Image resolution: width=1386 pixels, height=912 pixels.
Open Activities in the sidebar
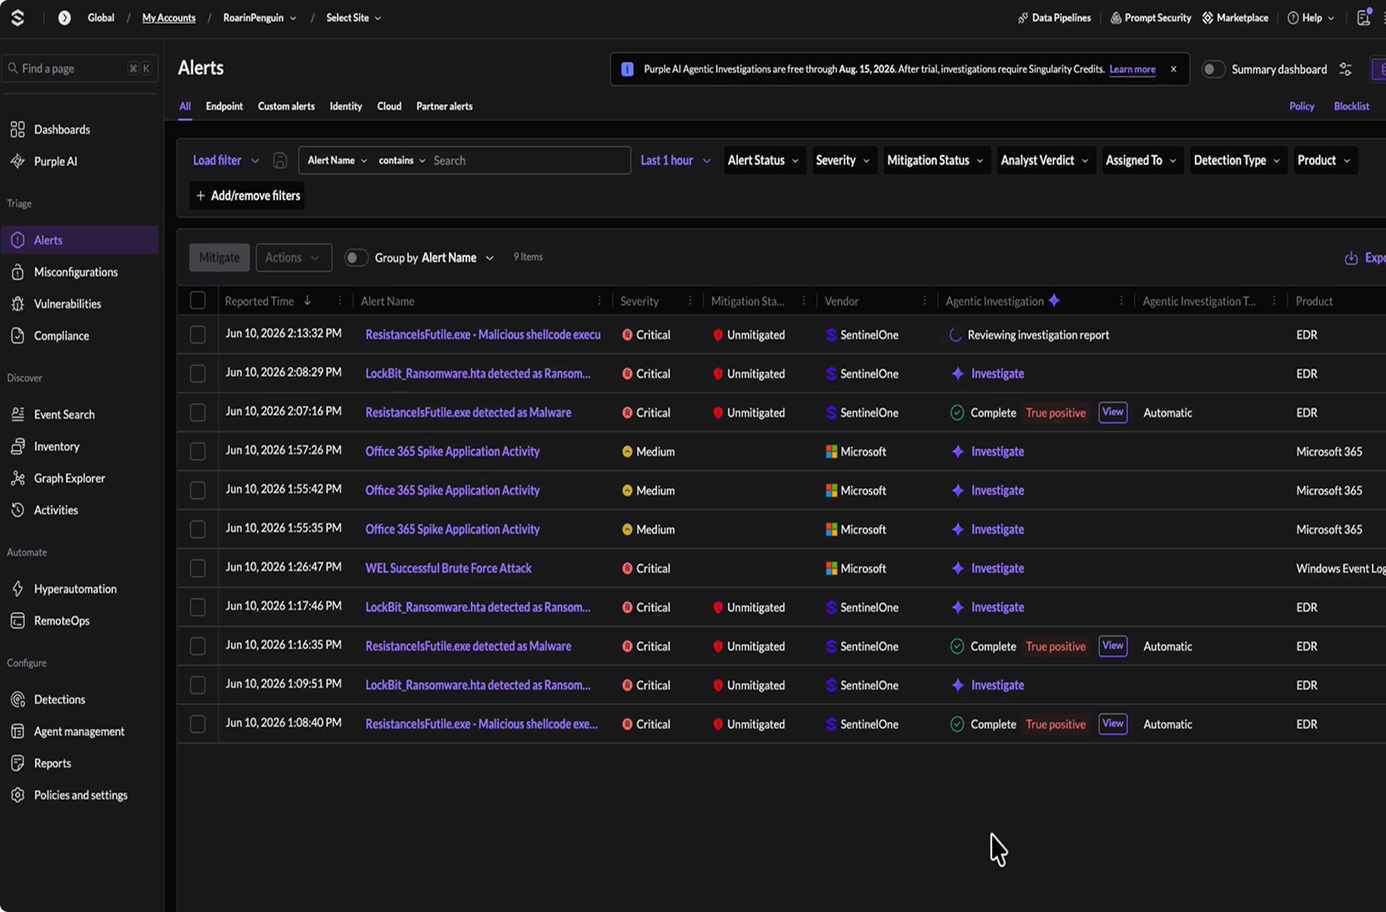coord(55,510)
